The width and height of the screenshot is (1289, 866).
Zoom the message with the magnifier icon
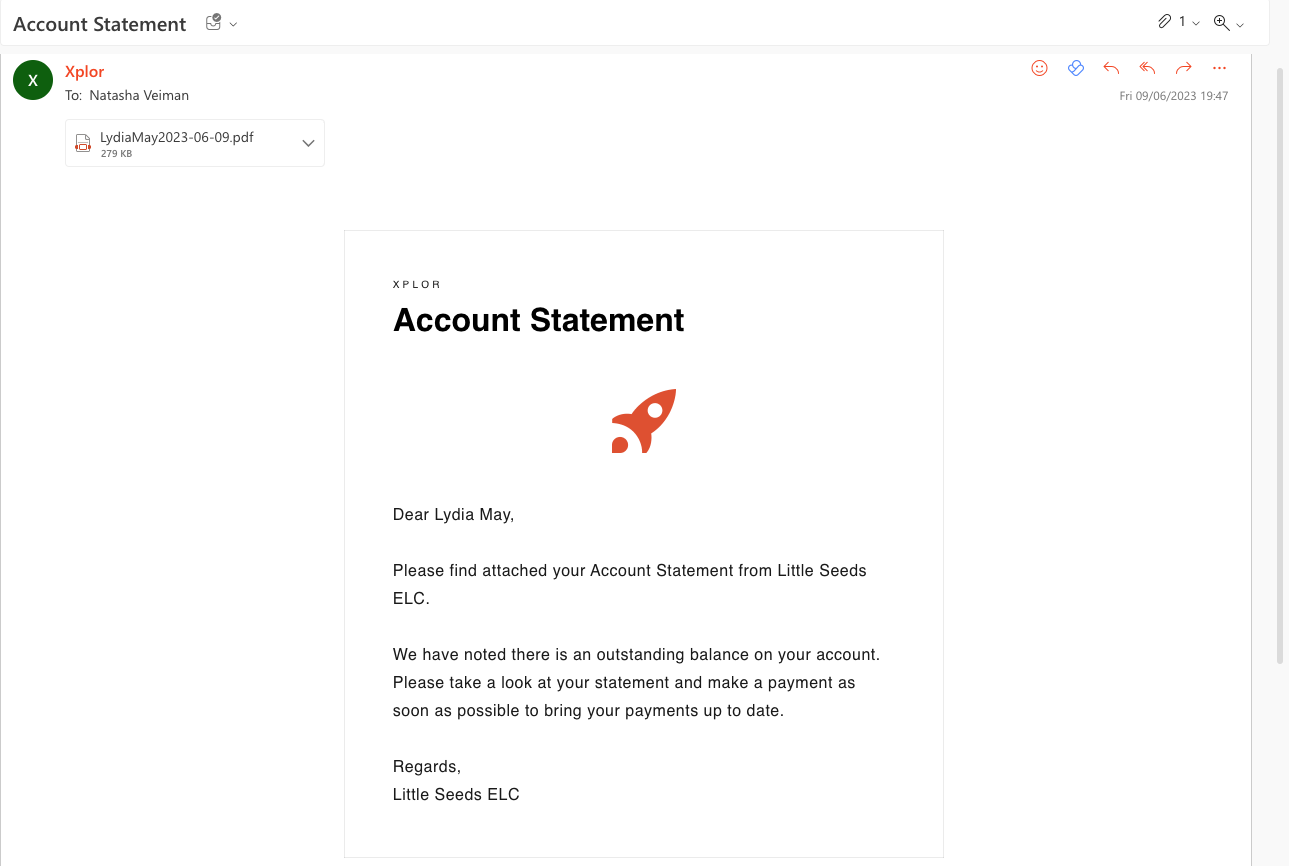click(x=1221, y=22)
